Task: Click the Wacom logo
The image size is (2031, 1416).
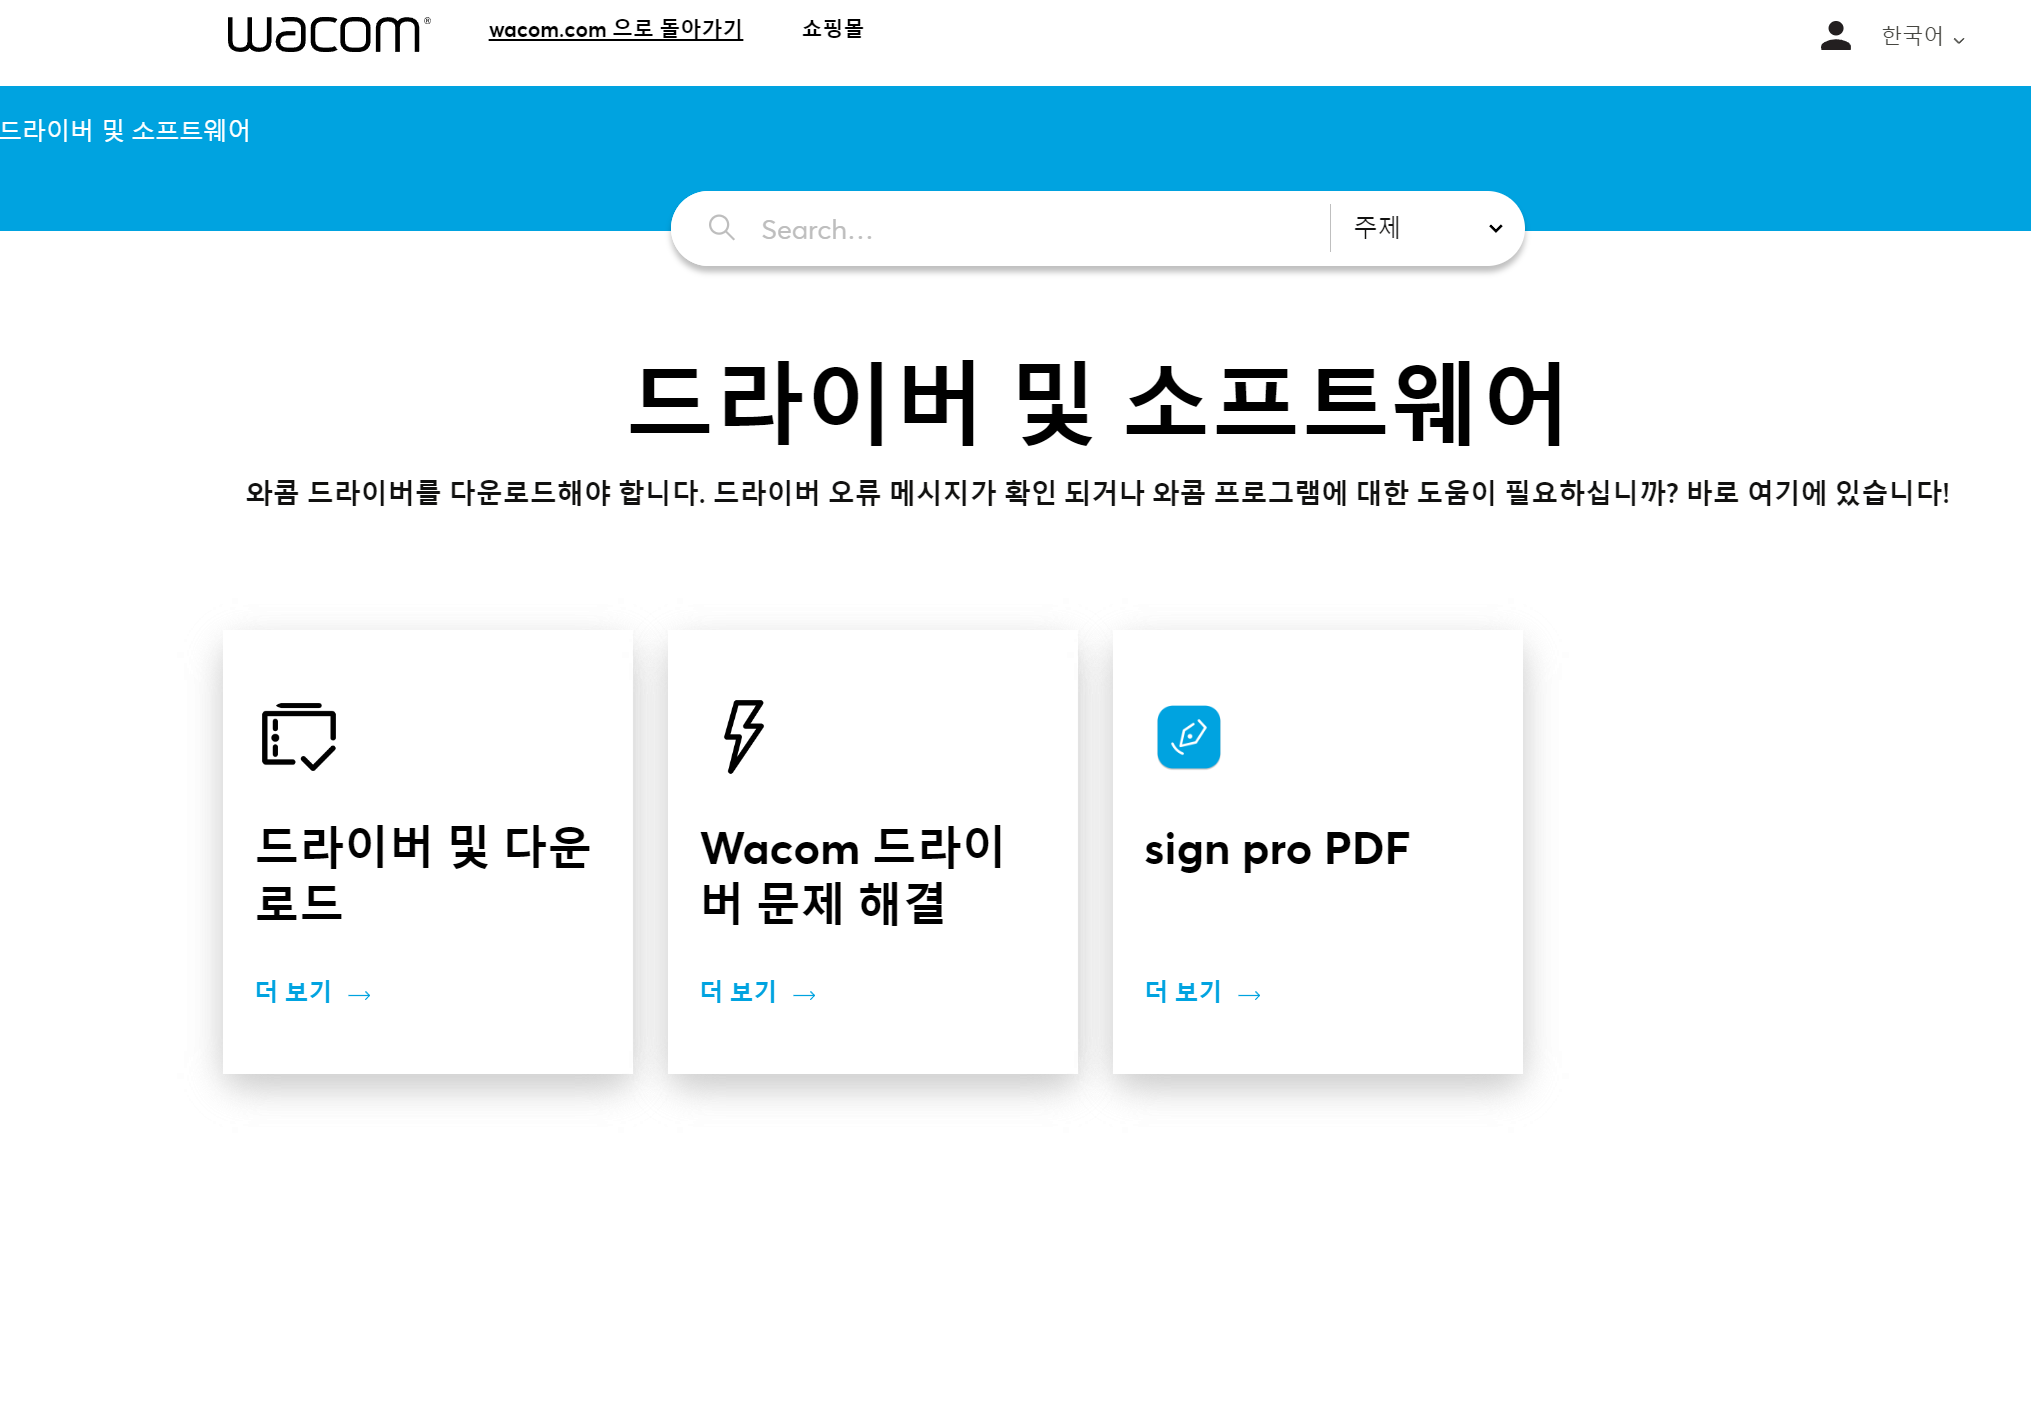Action: pos(329,33)
